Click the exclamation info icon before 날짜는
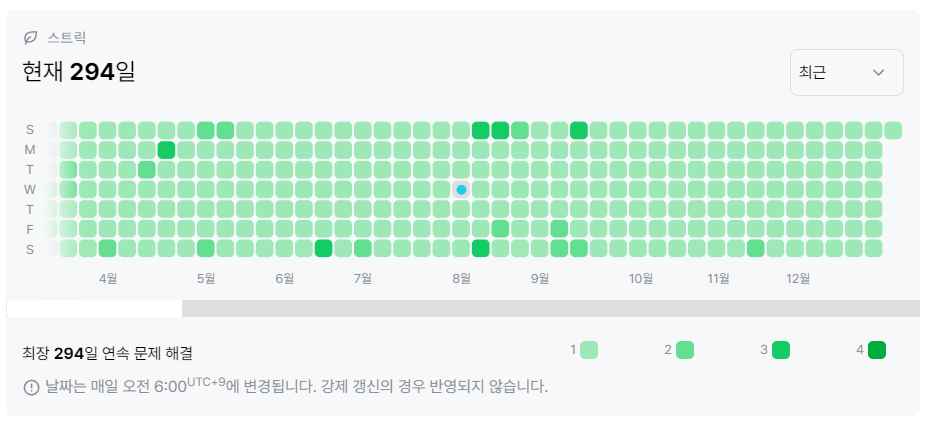The height and width of the screenshot is (425, 931). click(31, 388)
